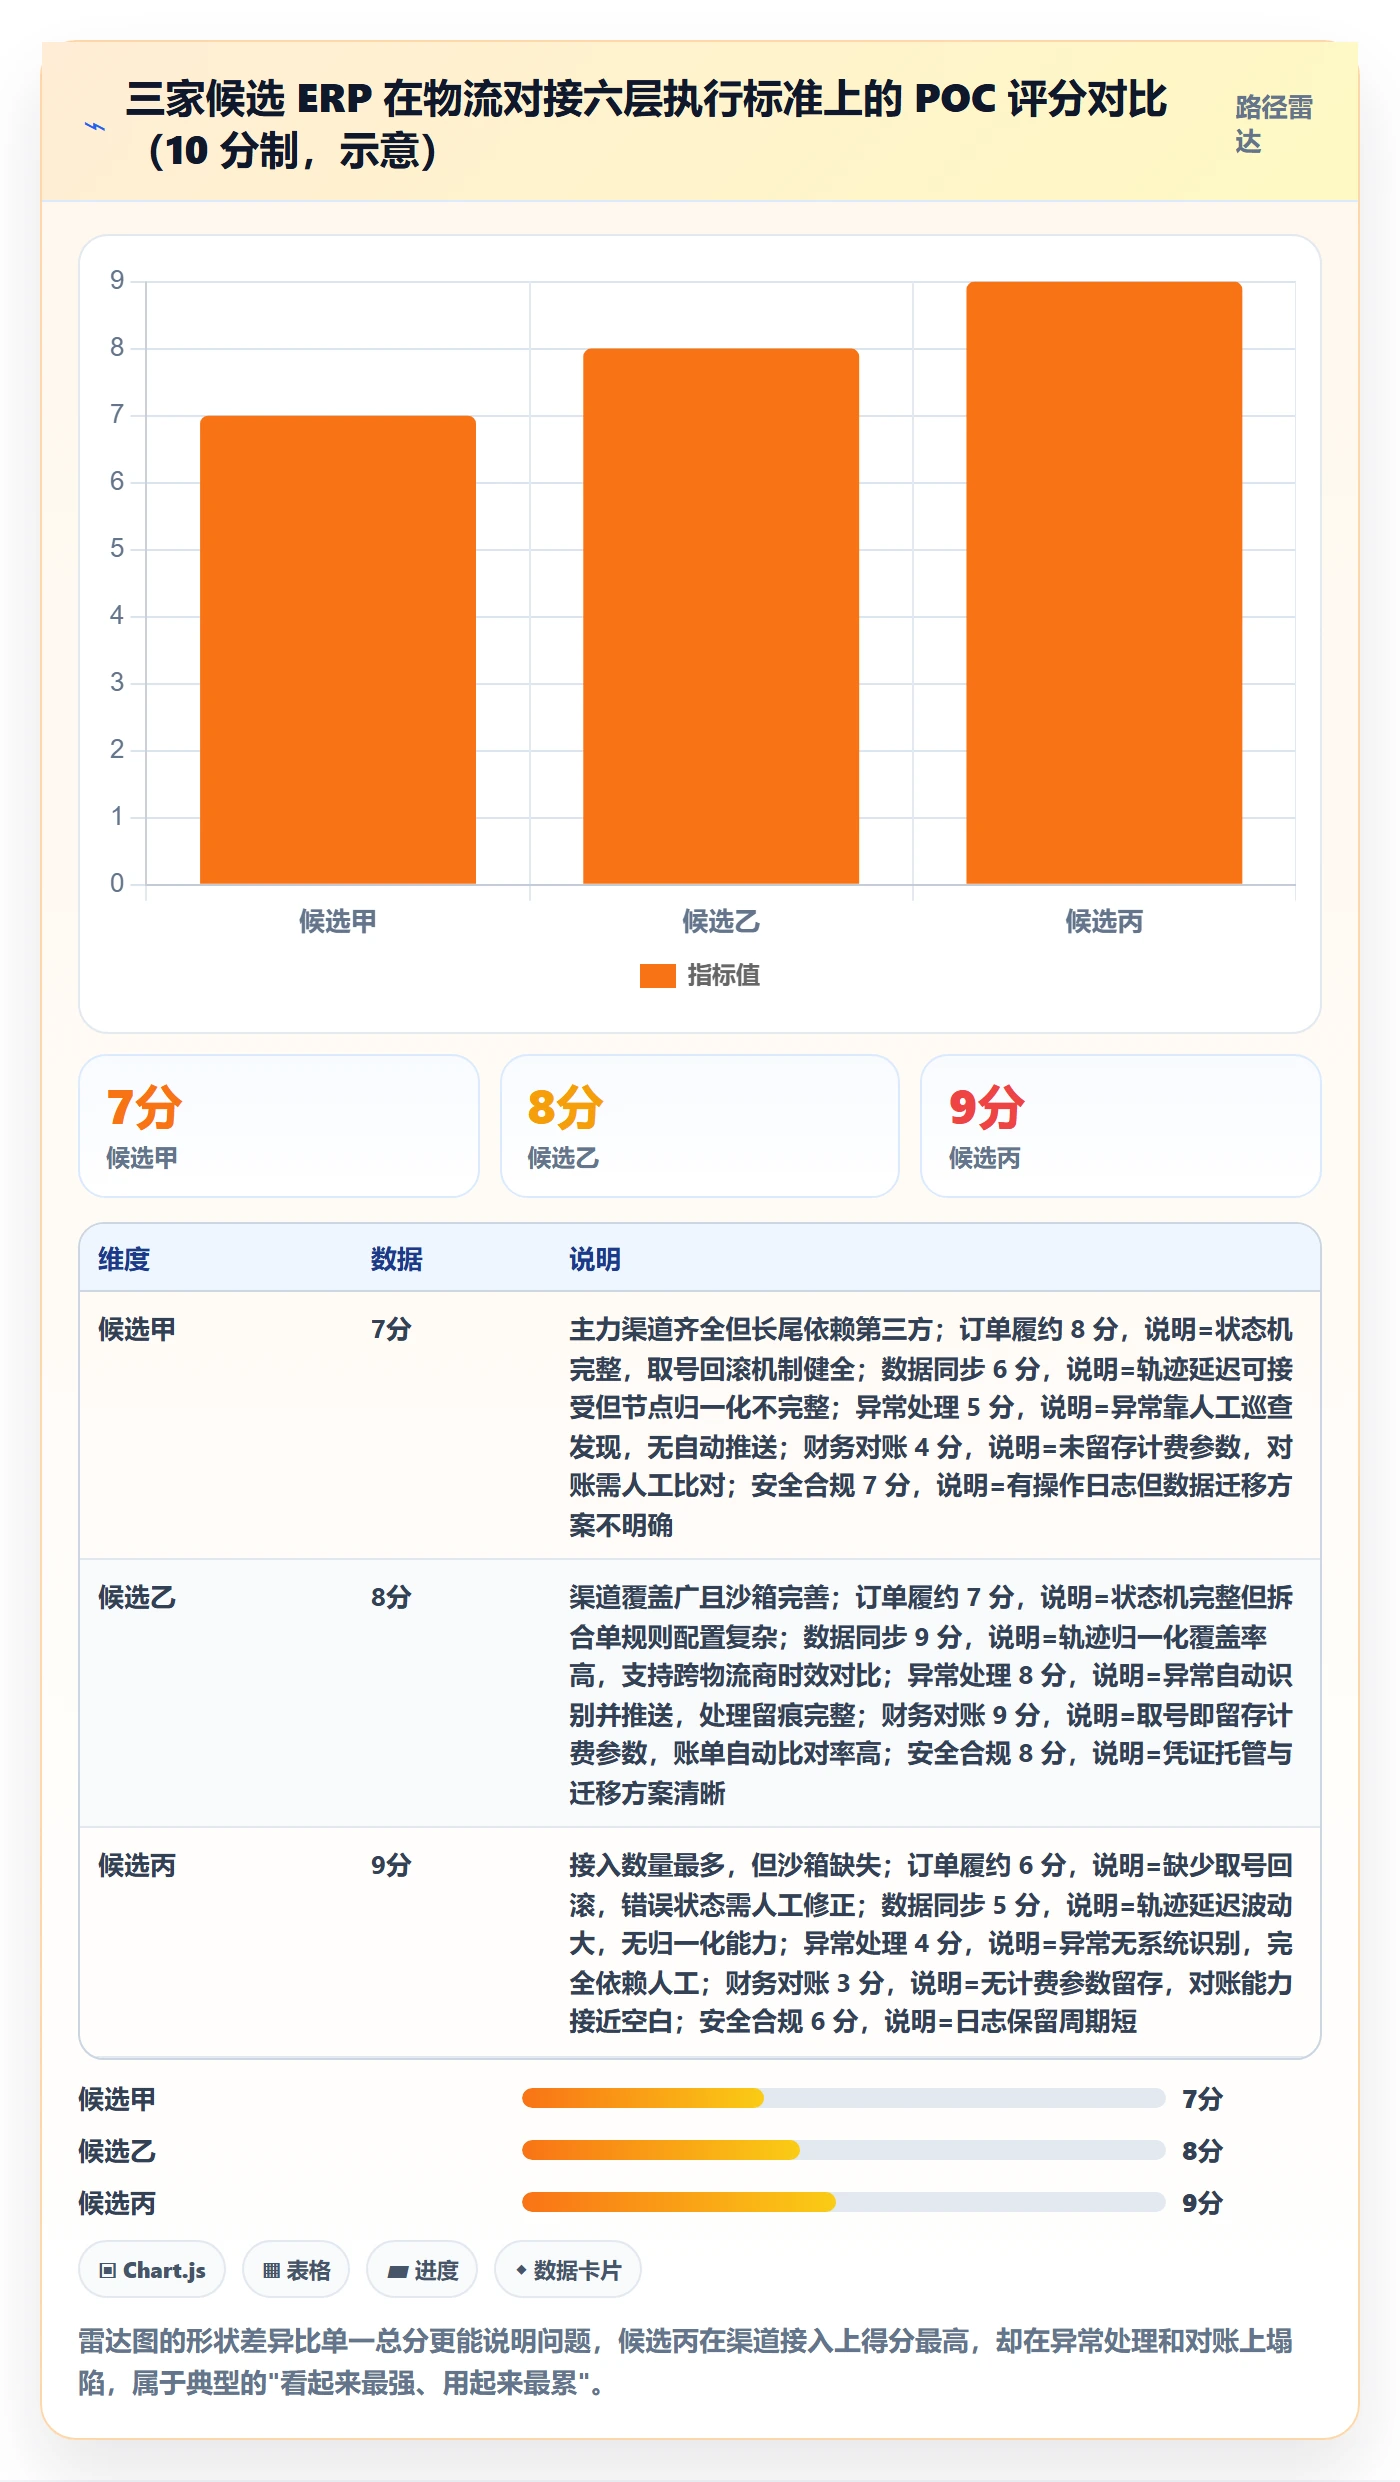
Task: Click the 候选丙 x-axis label
Action: 1104,921
